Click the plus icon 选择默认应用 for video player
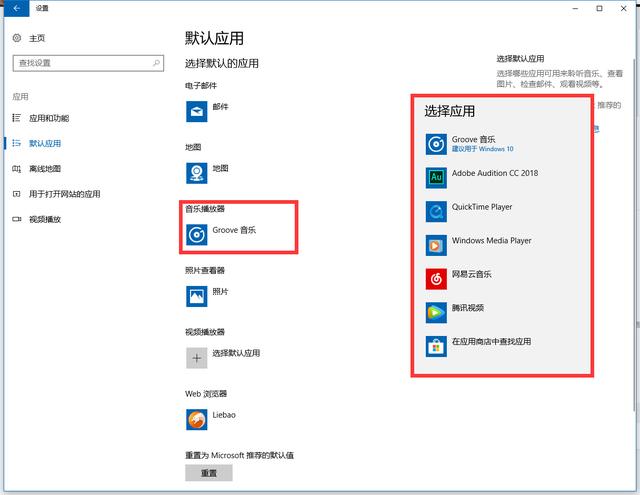Screen dimensions: 640x495 196,356
